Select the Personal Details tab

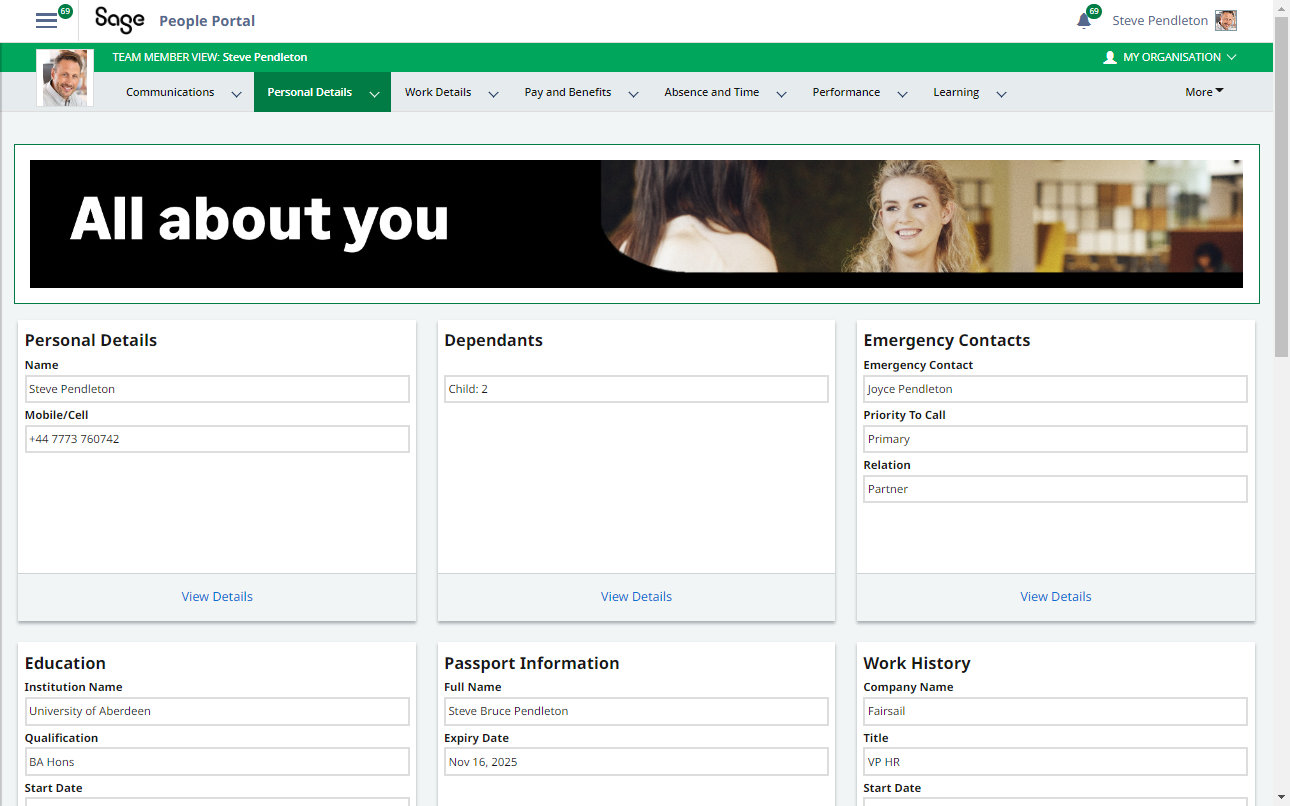310,92
